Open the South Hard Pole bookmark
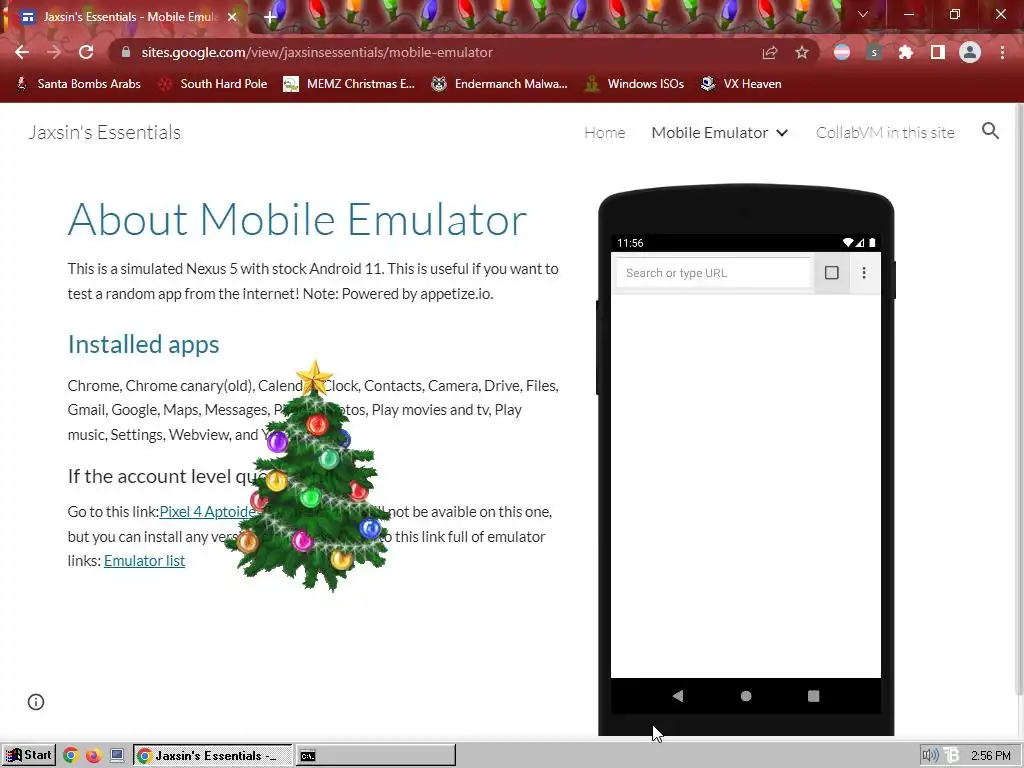Screen dimensions: 1024x768 [x=214, y=84]
